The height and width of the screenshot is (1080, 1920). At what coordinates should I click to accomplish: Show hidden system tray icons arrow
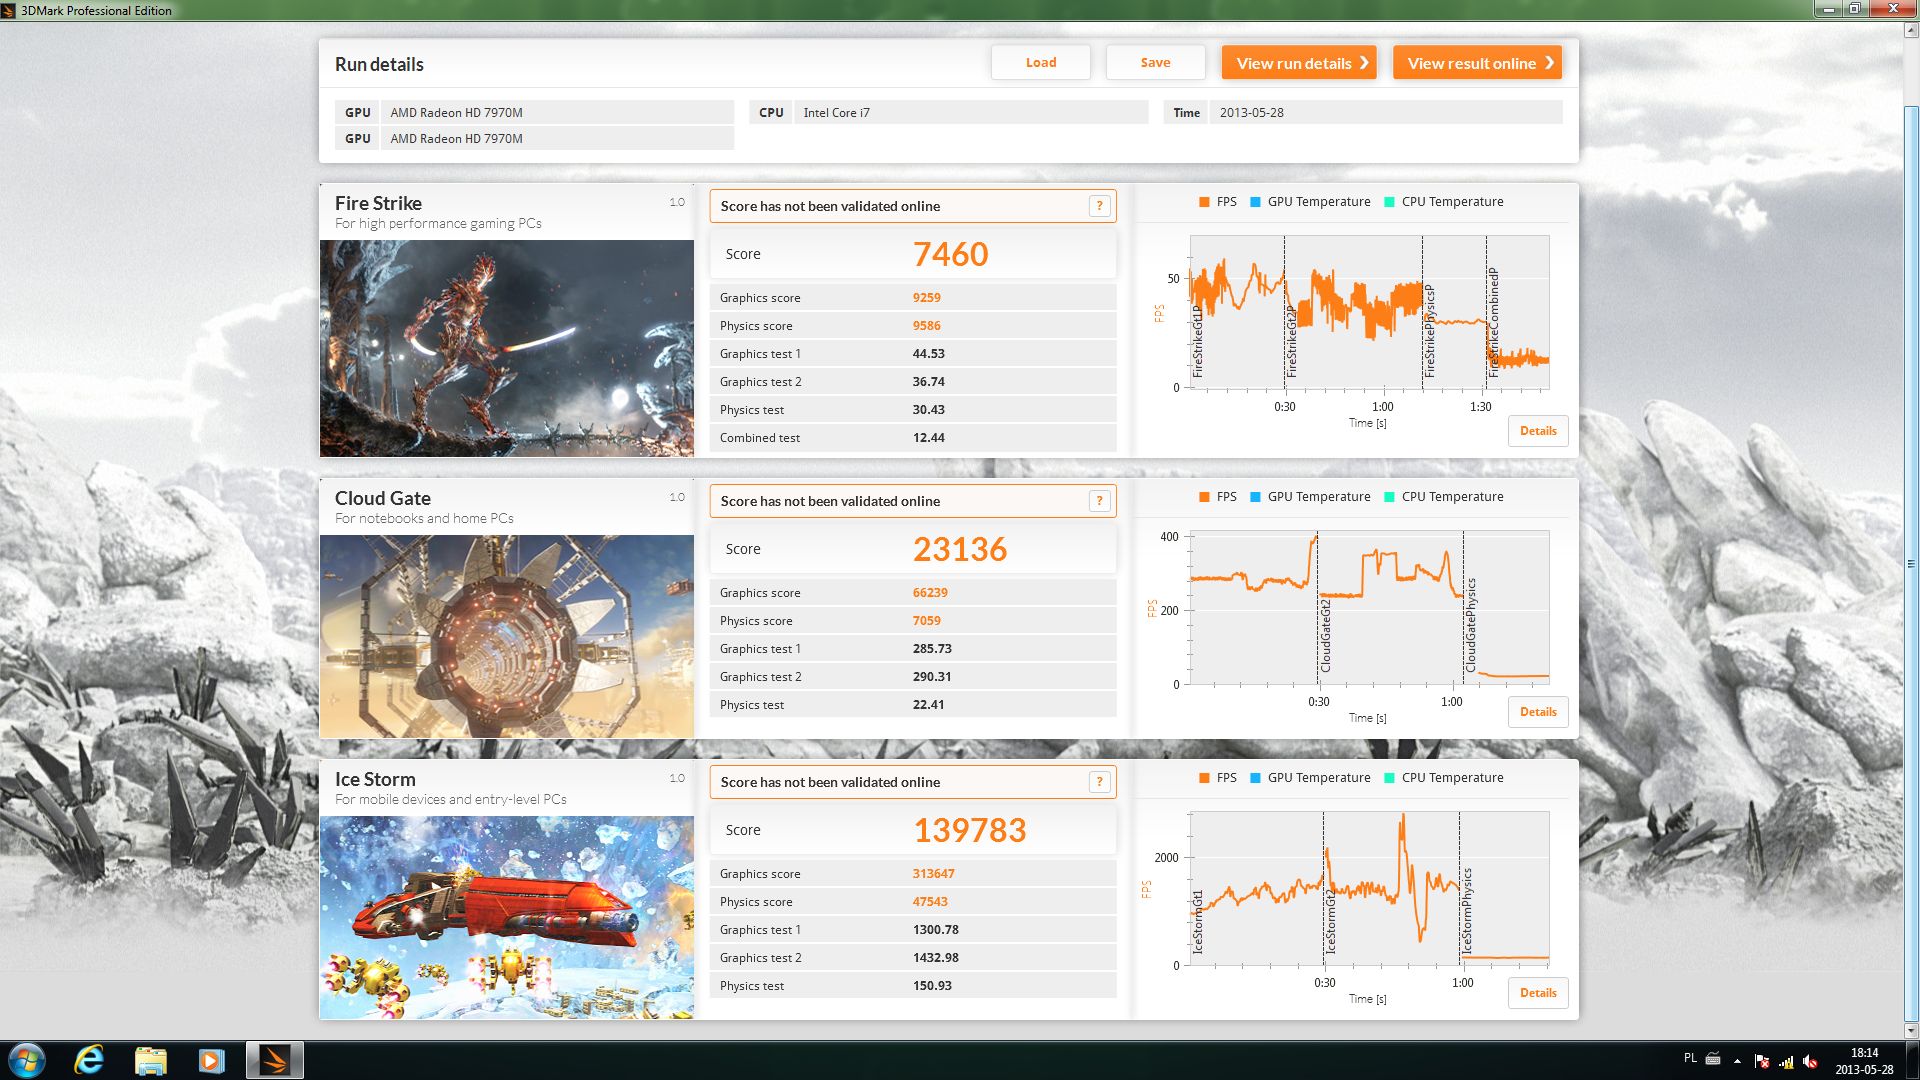coord(1737,1061)
